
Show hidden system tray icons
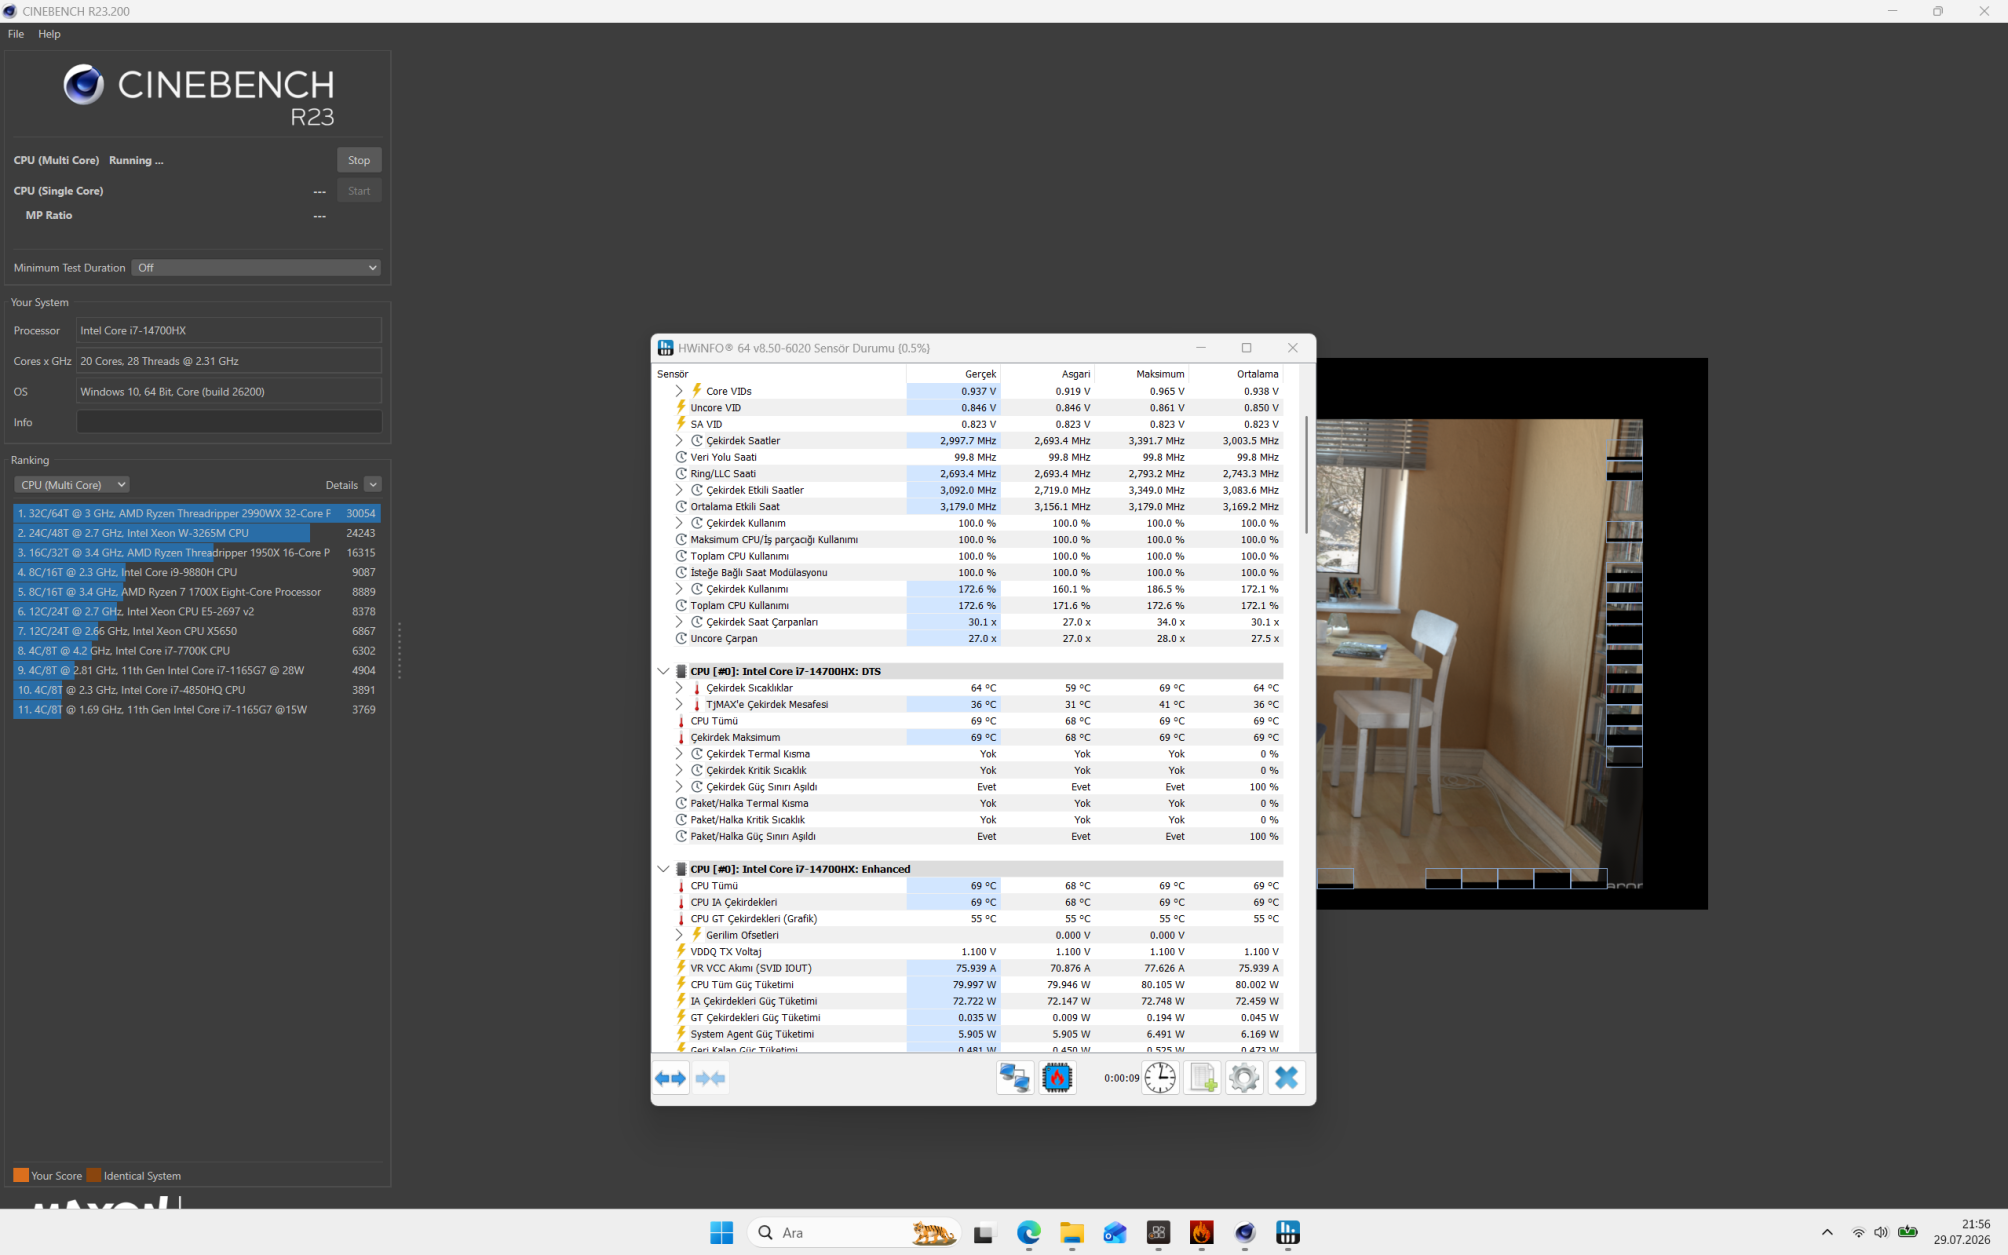tap(1827, 1233)
